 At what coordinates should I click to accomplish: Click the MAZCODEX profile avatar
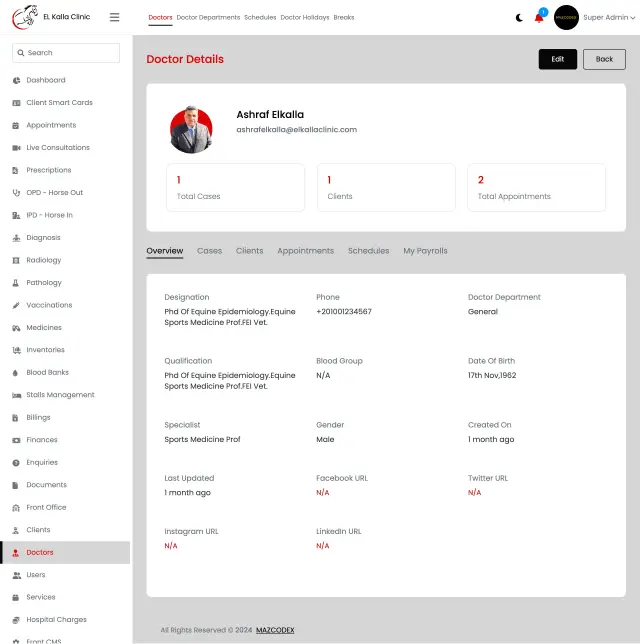[x=566, y=18]
